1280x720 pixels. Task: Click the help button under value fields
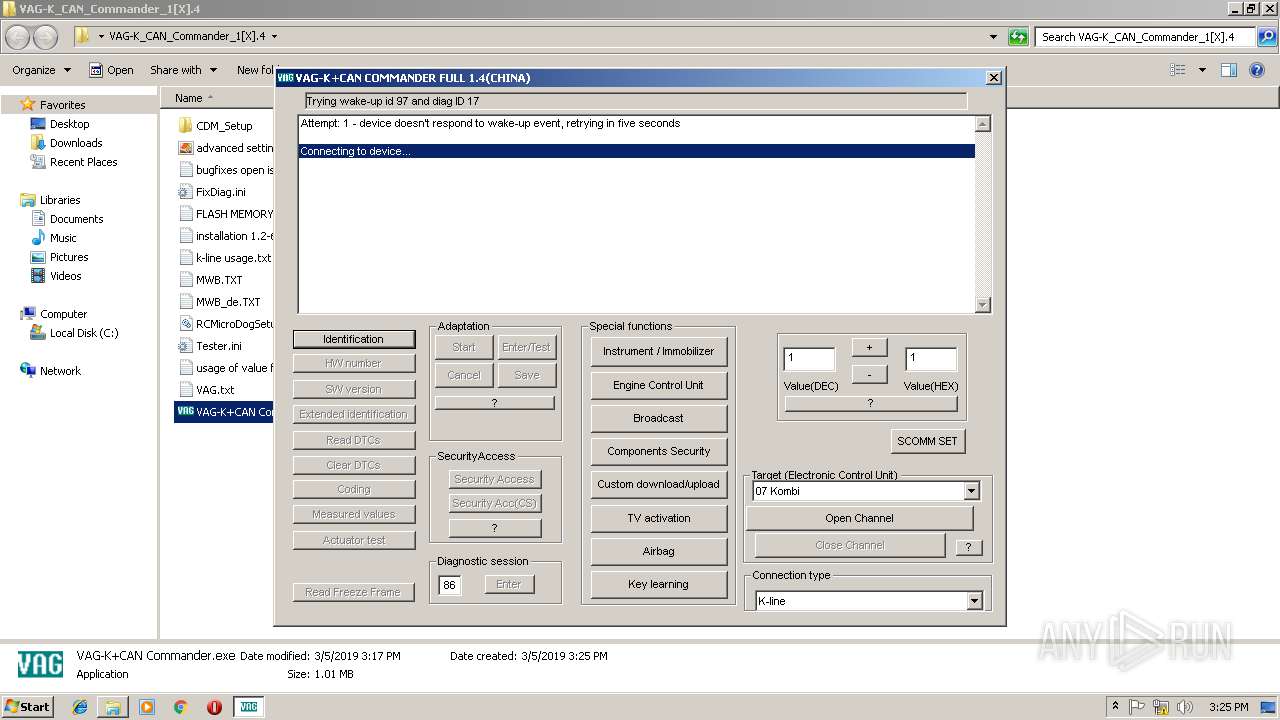click(870, 404)
